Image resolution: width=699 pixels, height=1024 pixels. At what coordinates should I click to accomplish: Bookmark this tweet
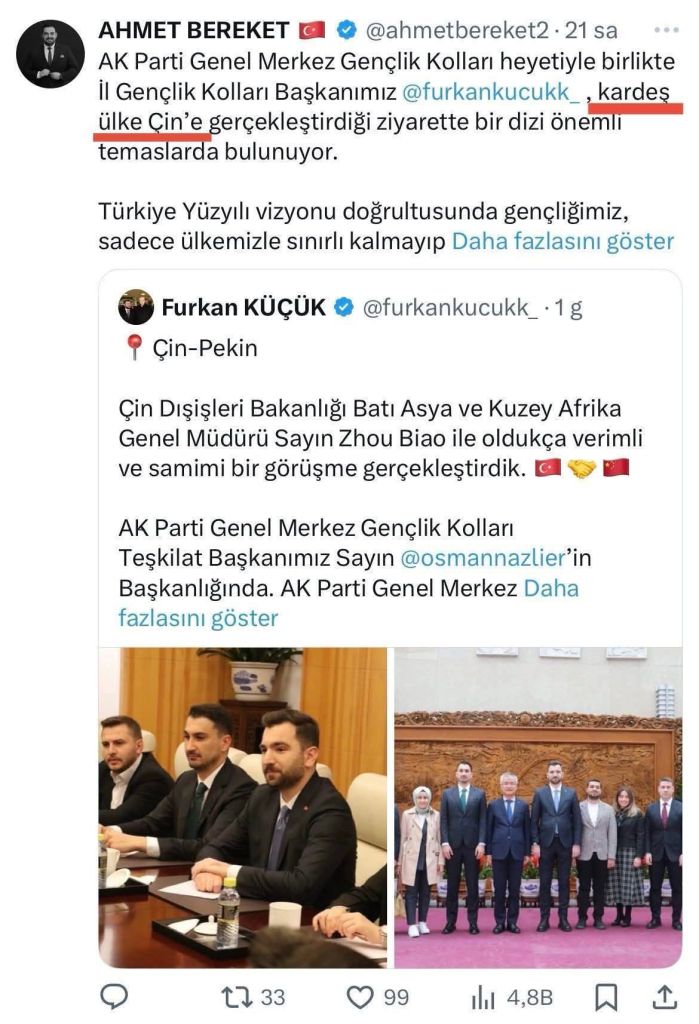pyautogui.click(x=606, y=997)
